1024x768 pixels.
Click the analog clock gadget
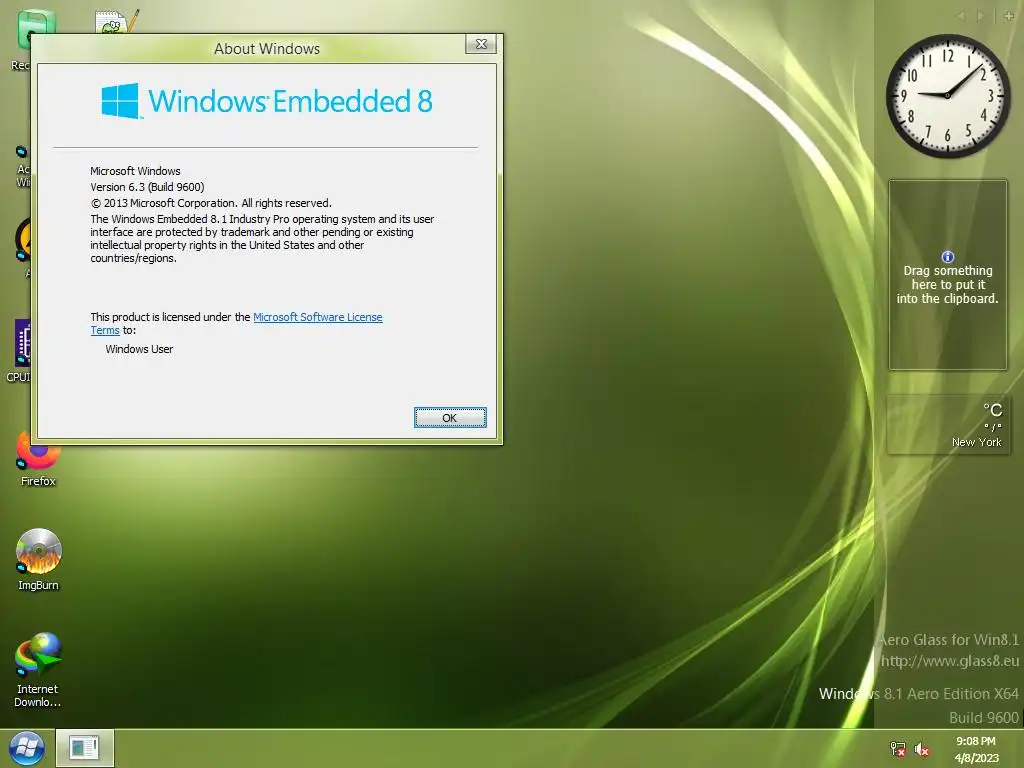[948, 96]
